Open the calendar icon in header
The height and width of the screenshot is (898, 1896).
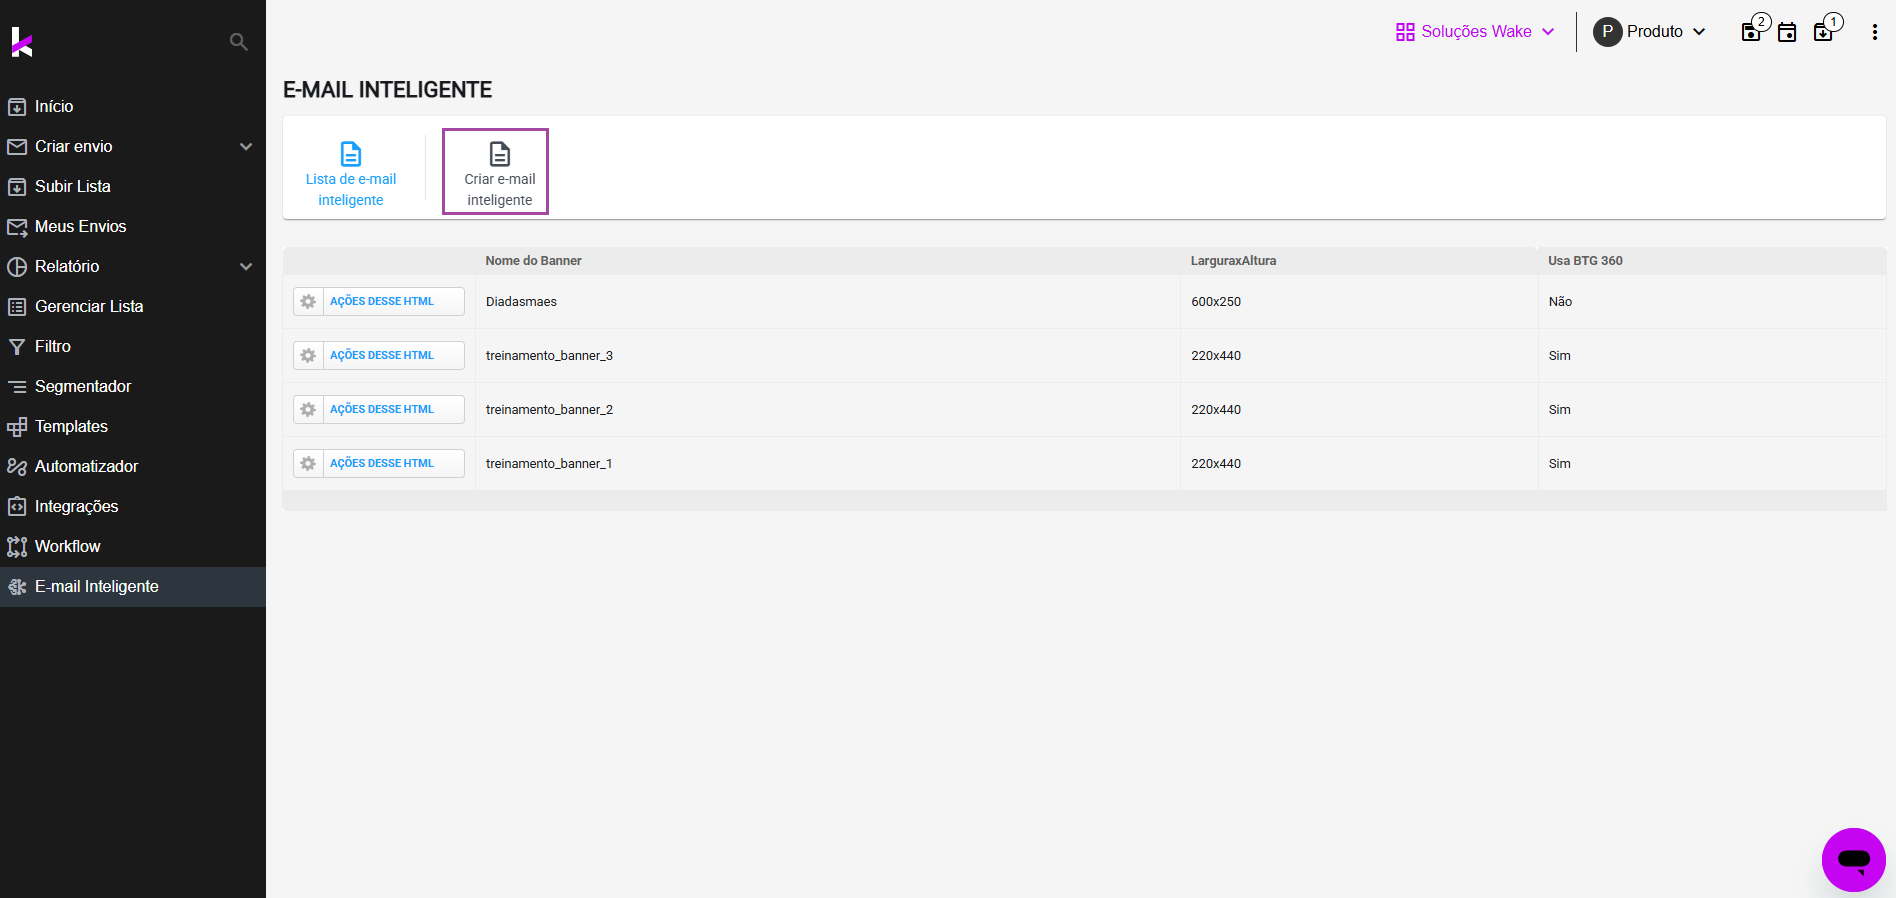pyautogui.click(x=1787, y=32)
